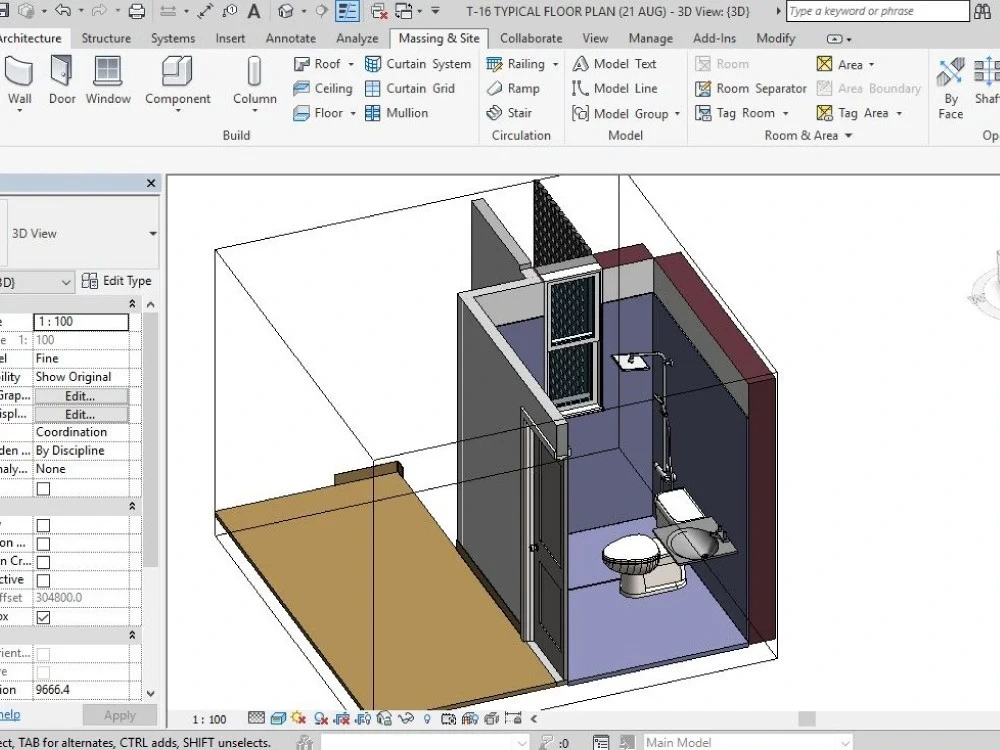Click the Switch Windows icon
This screenshot has width=1000, height=750.
[x=404, y=11]
